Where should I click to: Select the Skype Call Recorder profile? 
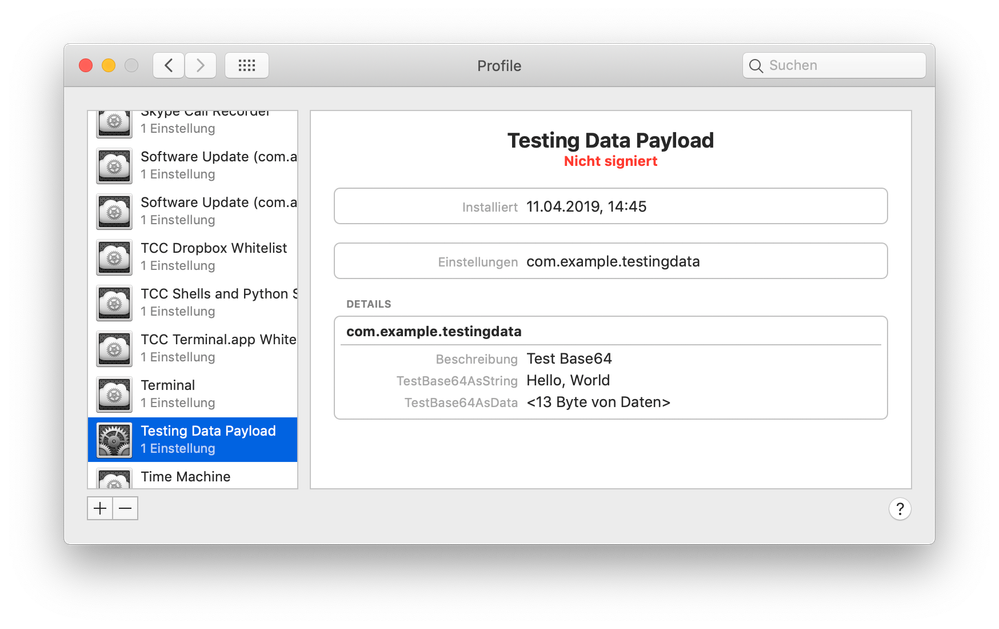pos(205,121)
